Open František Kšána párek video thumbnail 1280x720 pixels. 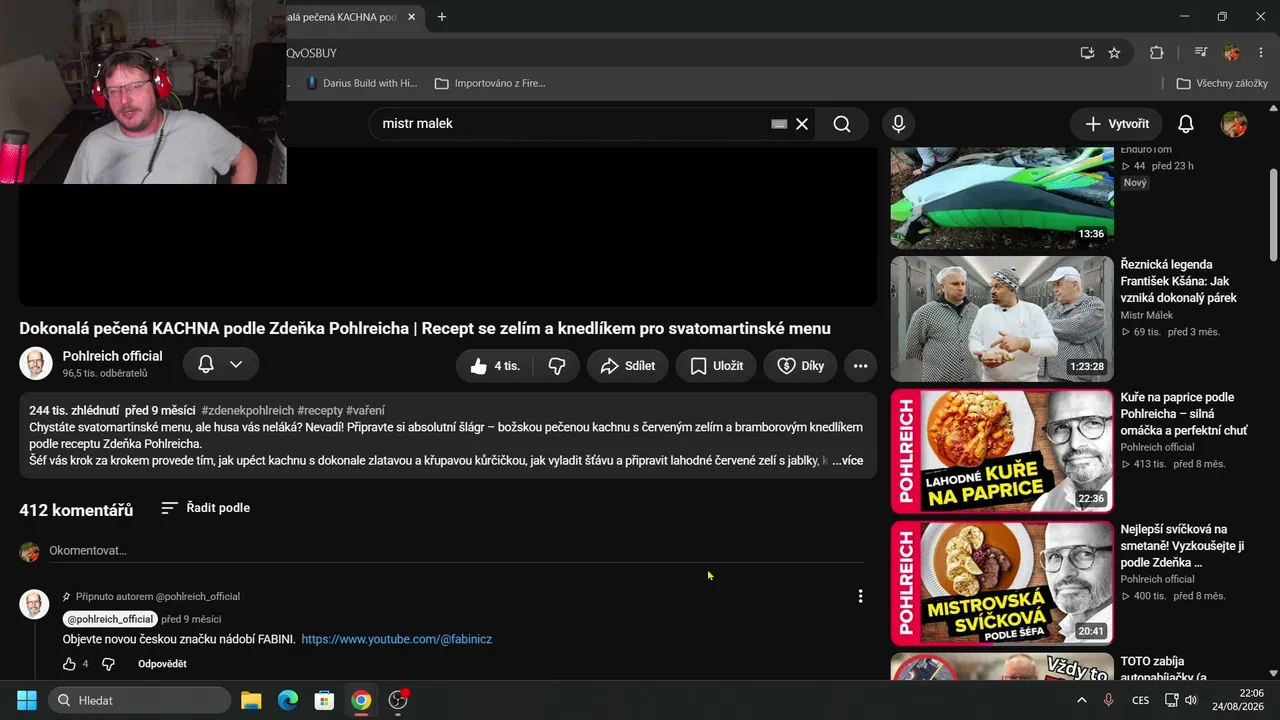coord(1002,319)
